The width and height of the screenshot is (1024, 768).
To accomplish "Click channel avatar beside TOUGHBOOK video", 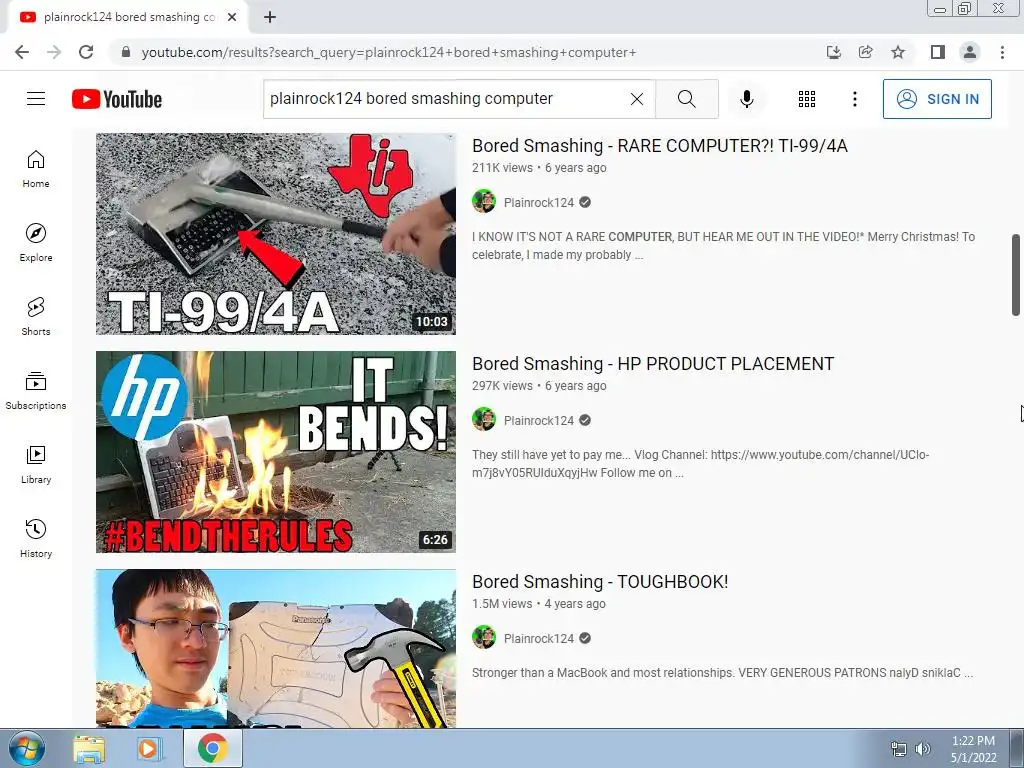I will coord(484,638).
